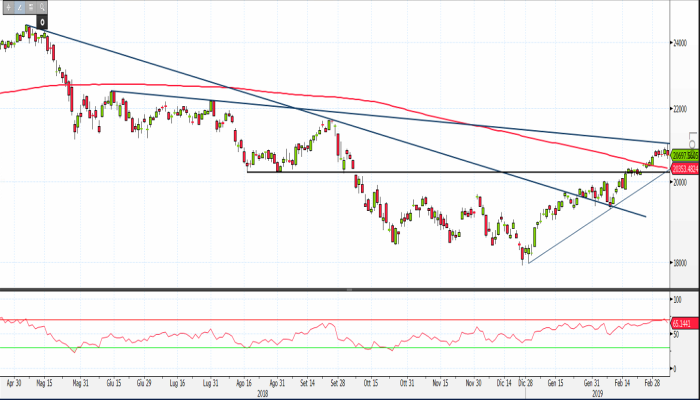Grab the divider between price and RSI panels
Screen dimensions: 700x400
coord(350,289)
